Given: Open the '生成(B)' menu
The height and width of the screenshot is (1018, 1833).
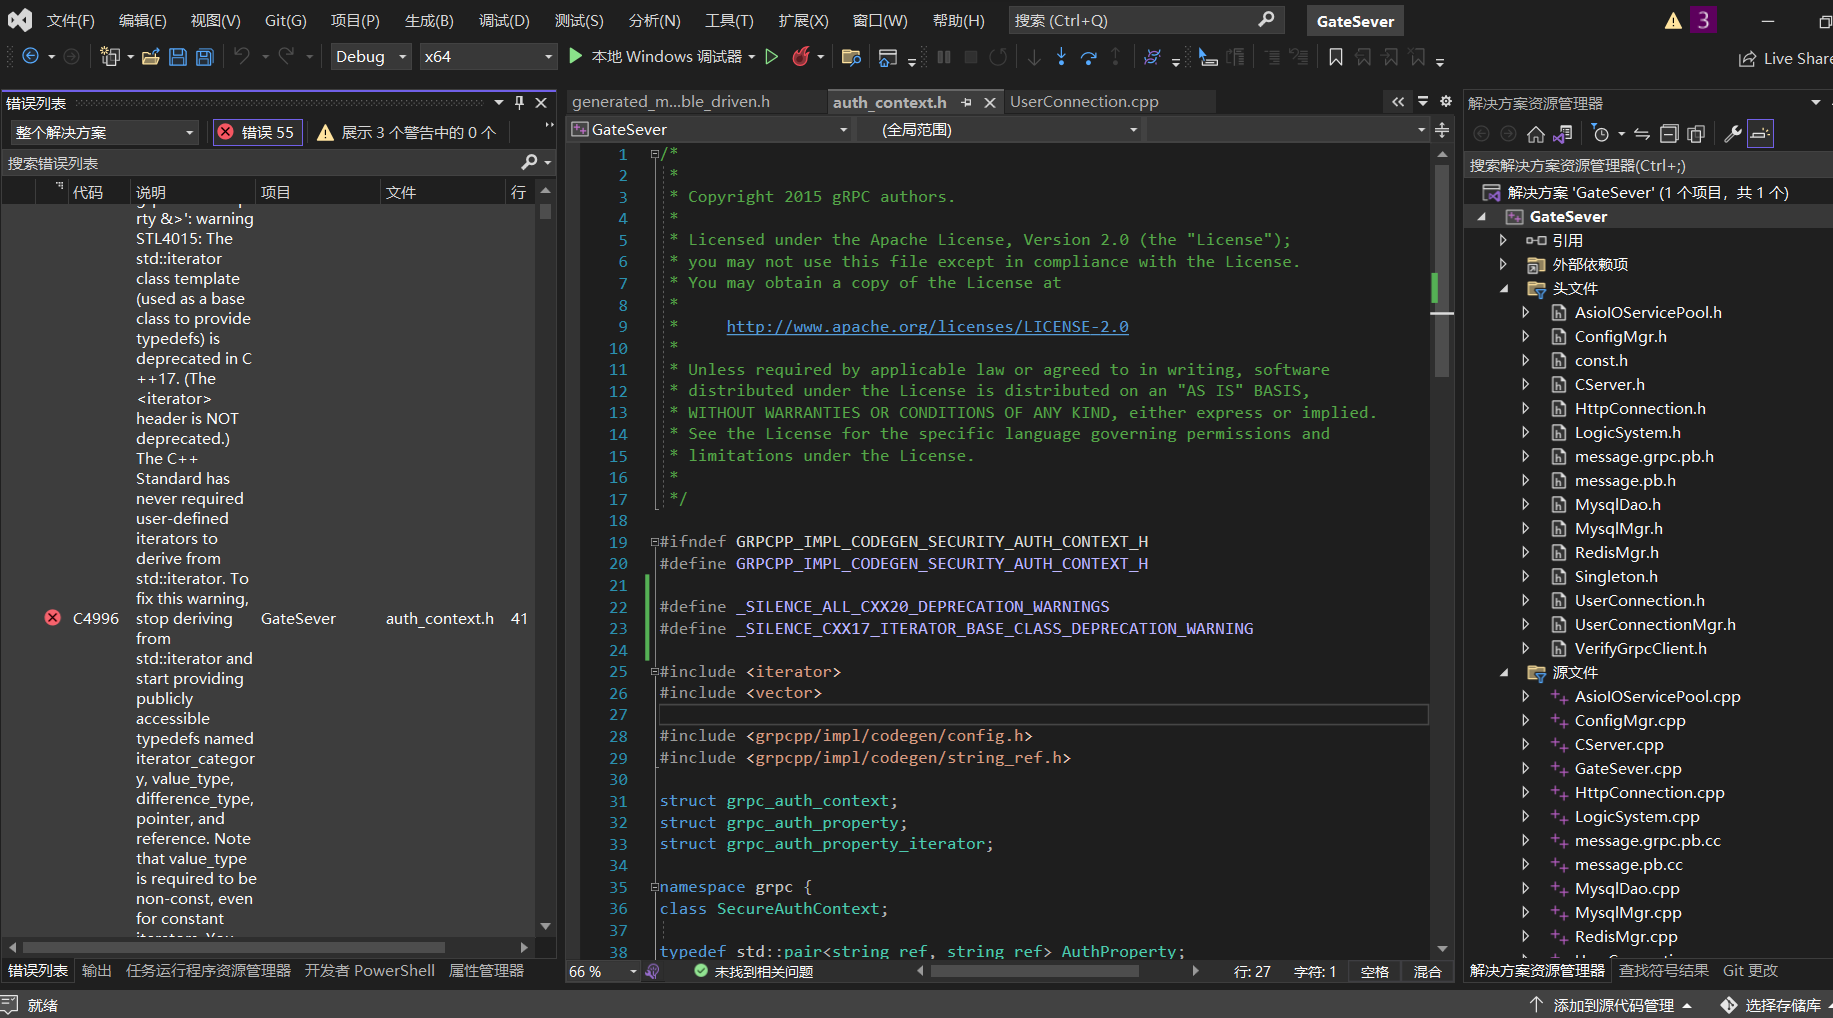Looking at the screenshot, I should pos(429,20).
